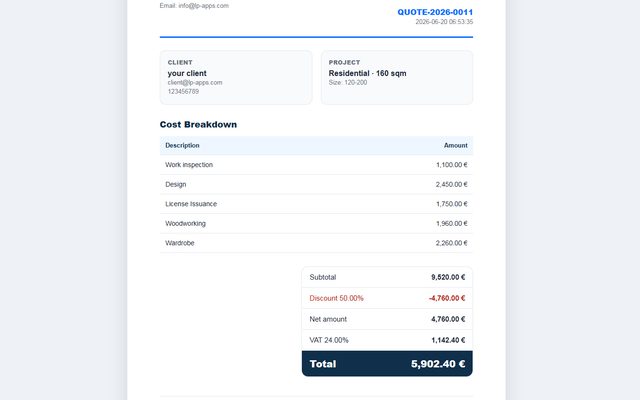The width and height of the screenshot is (640, 400).
Task: Select the License Issuance row
Action: [x=316, y=204]
